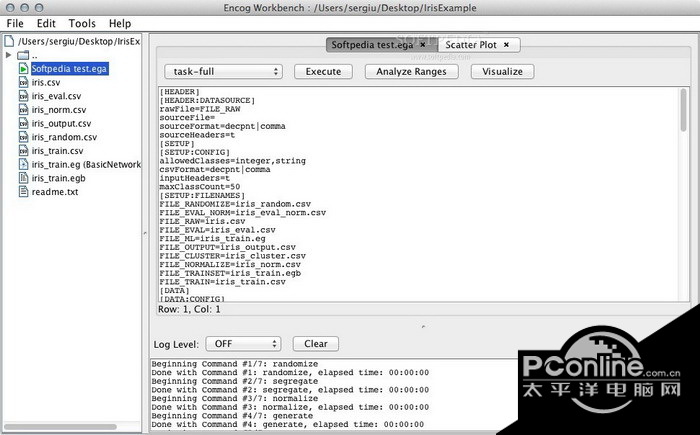The width and height of the screenshot is (700, 435).
Task: Click the [DATA] section line
Action: coord(175,291)
